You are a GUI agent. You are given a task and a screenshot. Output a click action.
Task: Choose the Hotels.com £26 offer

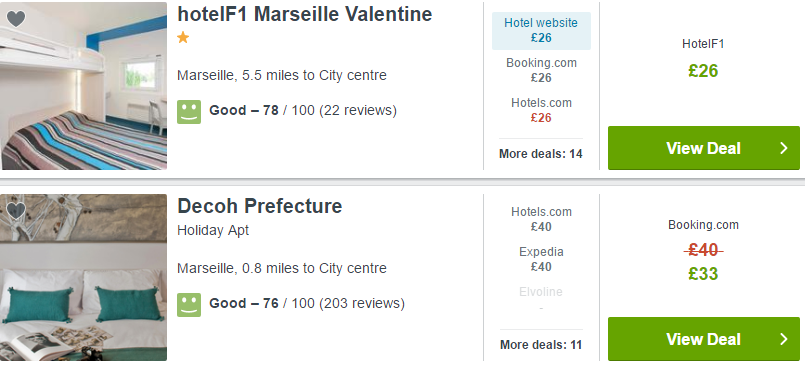(x=541, y=110)
